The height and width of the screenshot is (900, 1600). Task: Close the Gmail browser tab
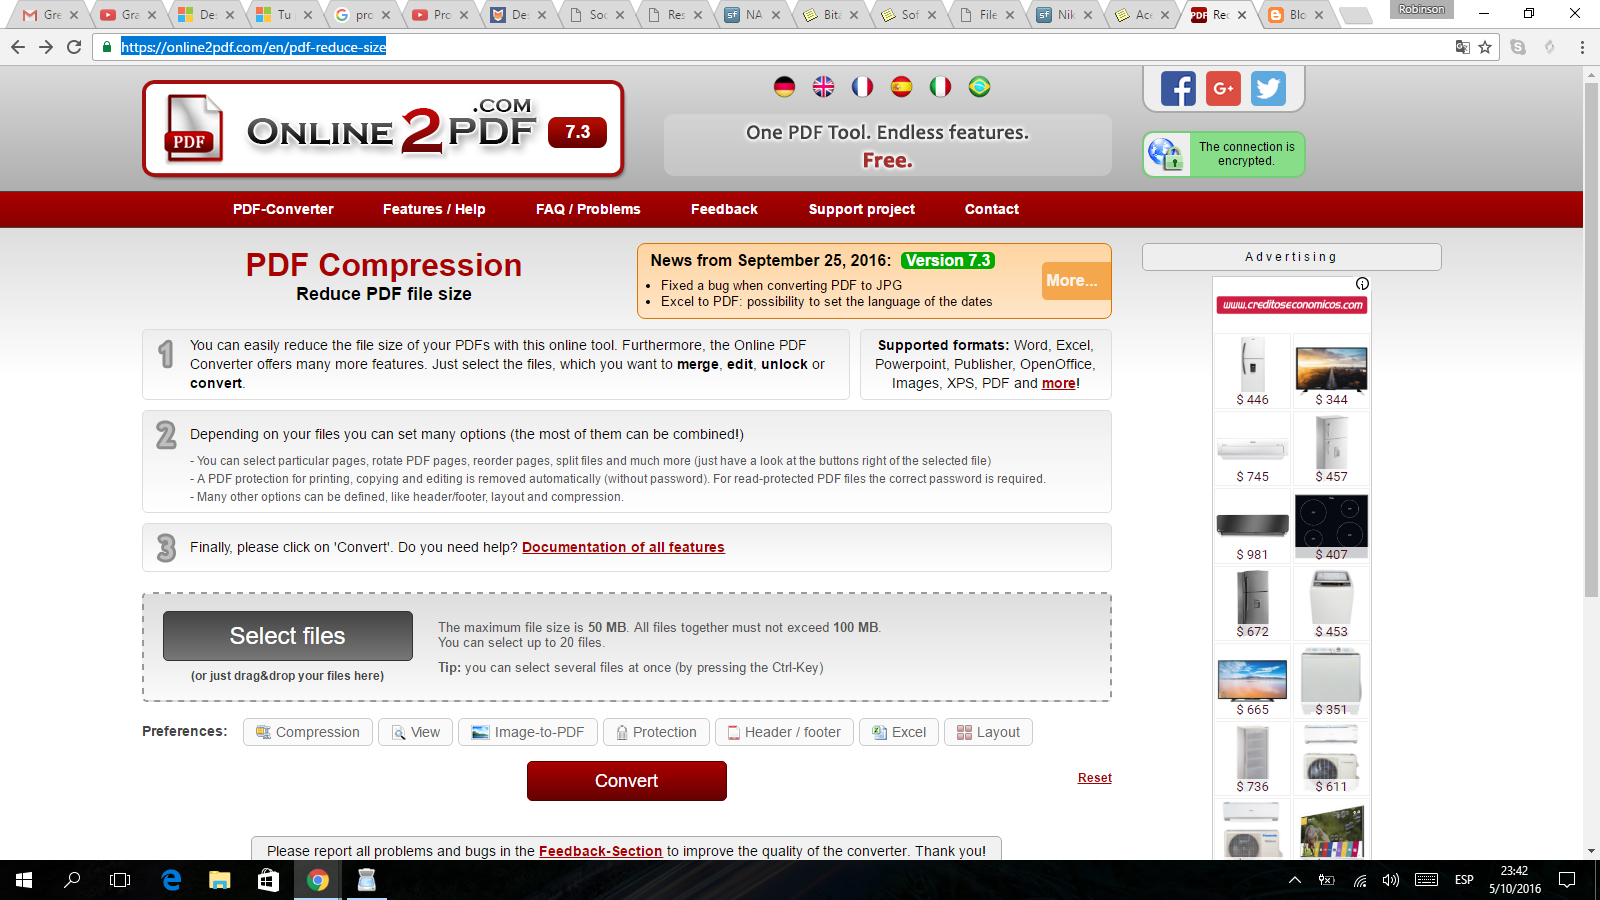pos(74,15)
